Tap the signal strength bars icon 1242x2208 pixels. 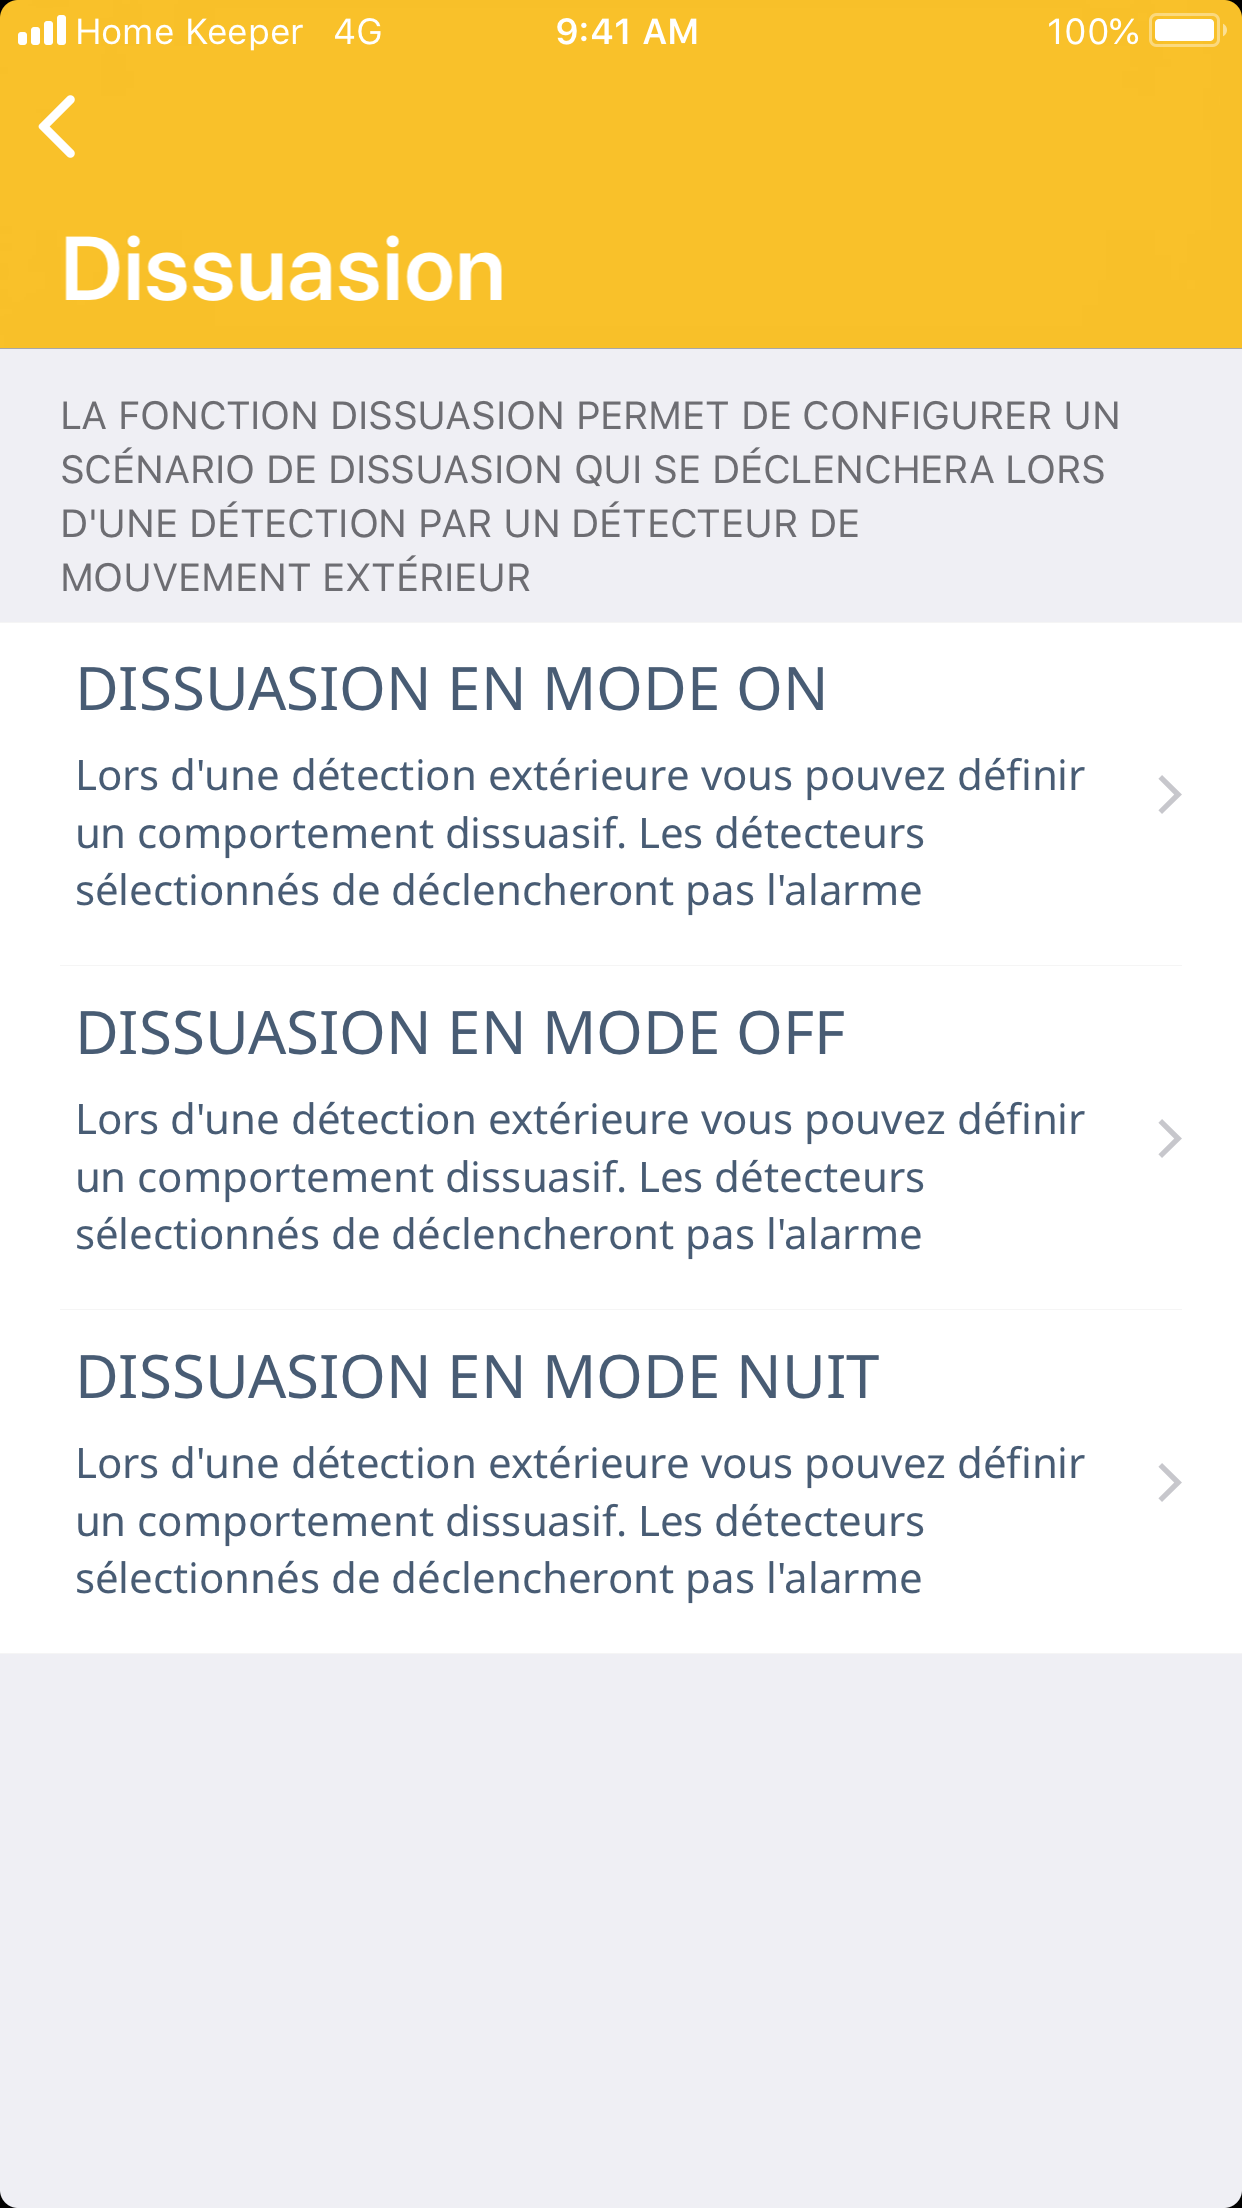pos(42,31)
